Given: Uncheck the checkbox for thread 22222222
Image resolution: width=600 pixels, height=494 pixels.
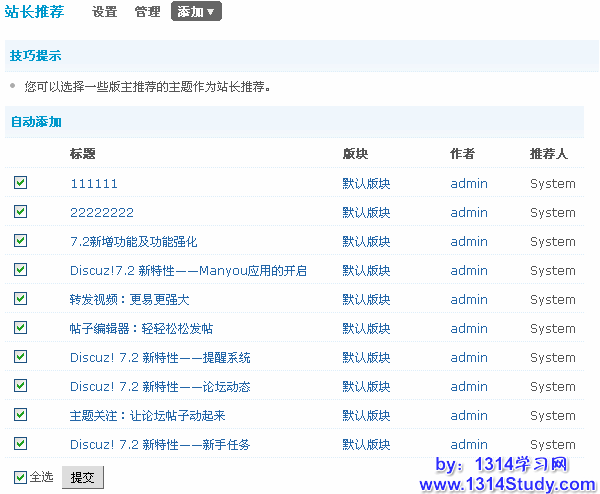Looking at the screenshot, I should 21,212.
